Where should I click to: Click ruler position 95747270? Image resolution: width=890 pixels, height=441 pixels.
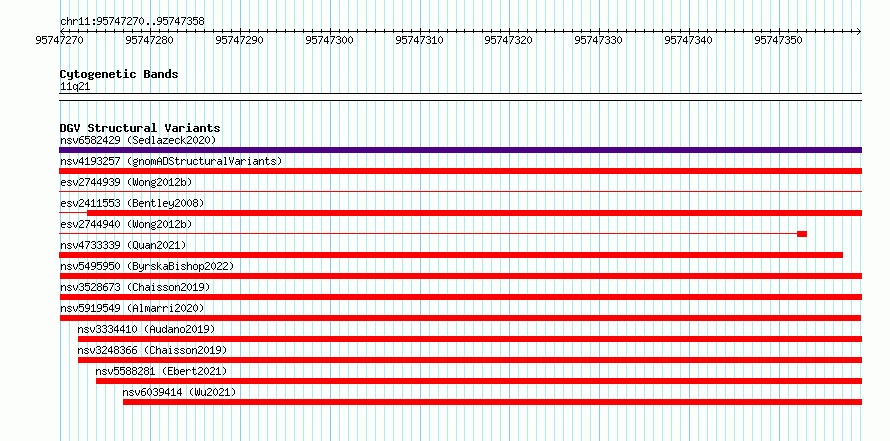point(60,40)
